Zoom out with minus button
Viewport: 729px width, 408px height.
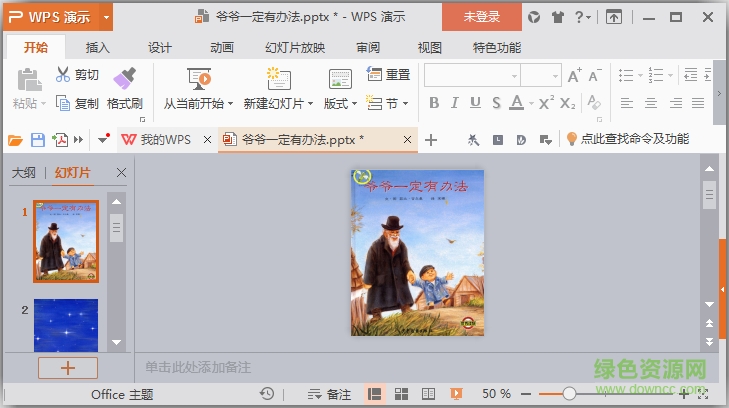tap(526, 395)
